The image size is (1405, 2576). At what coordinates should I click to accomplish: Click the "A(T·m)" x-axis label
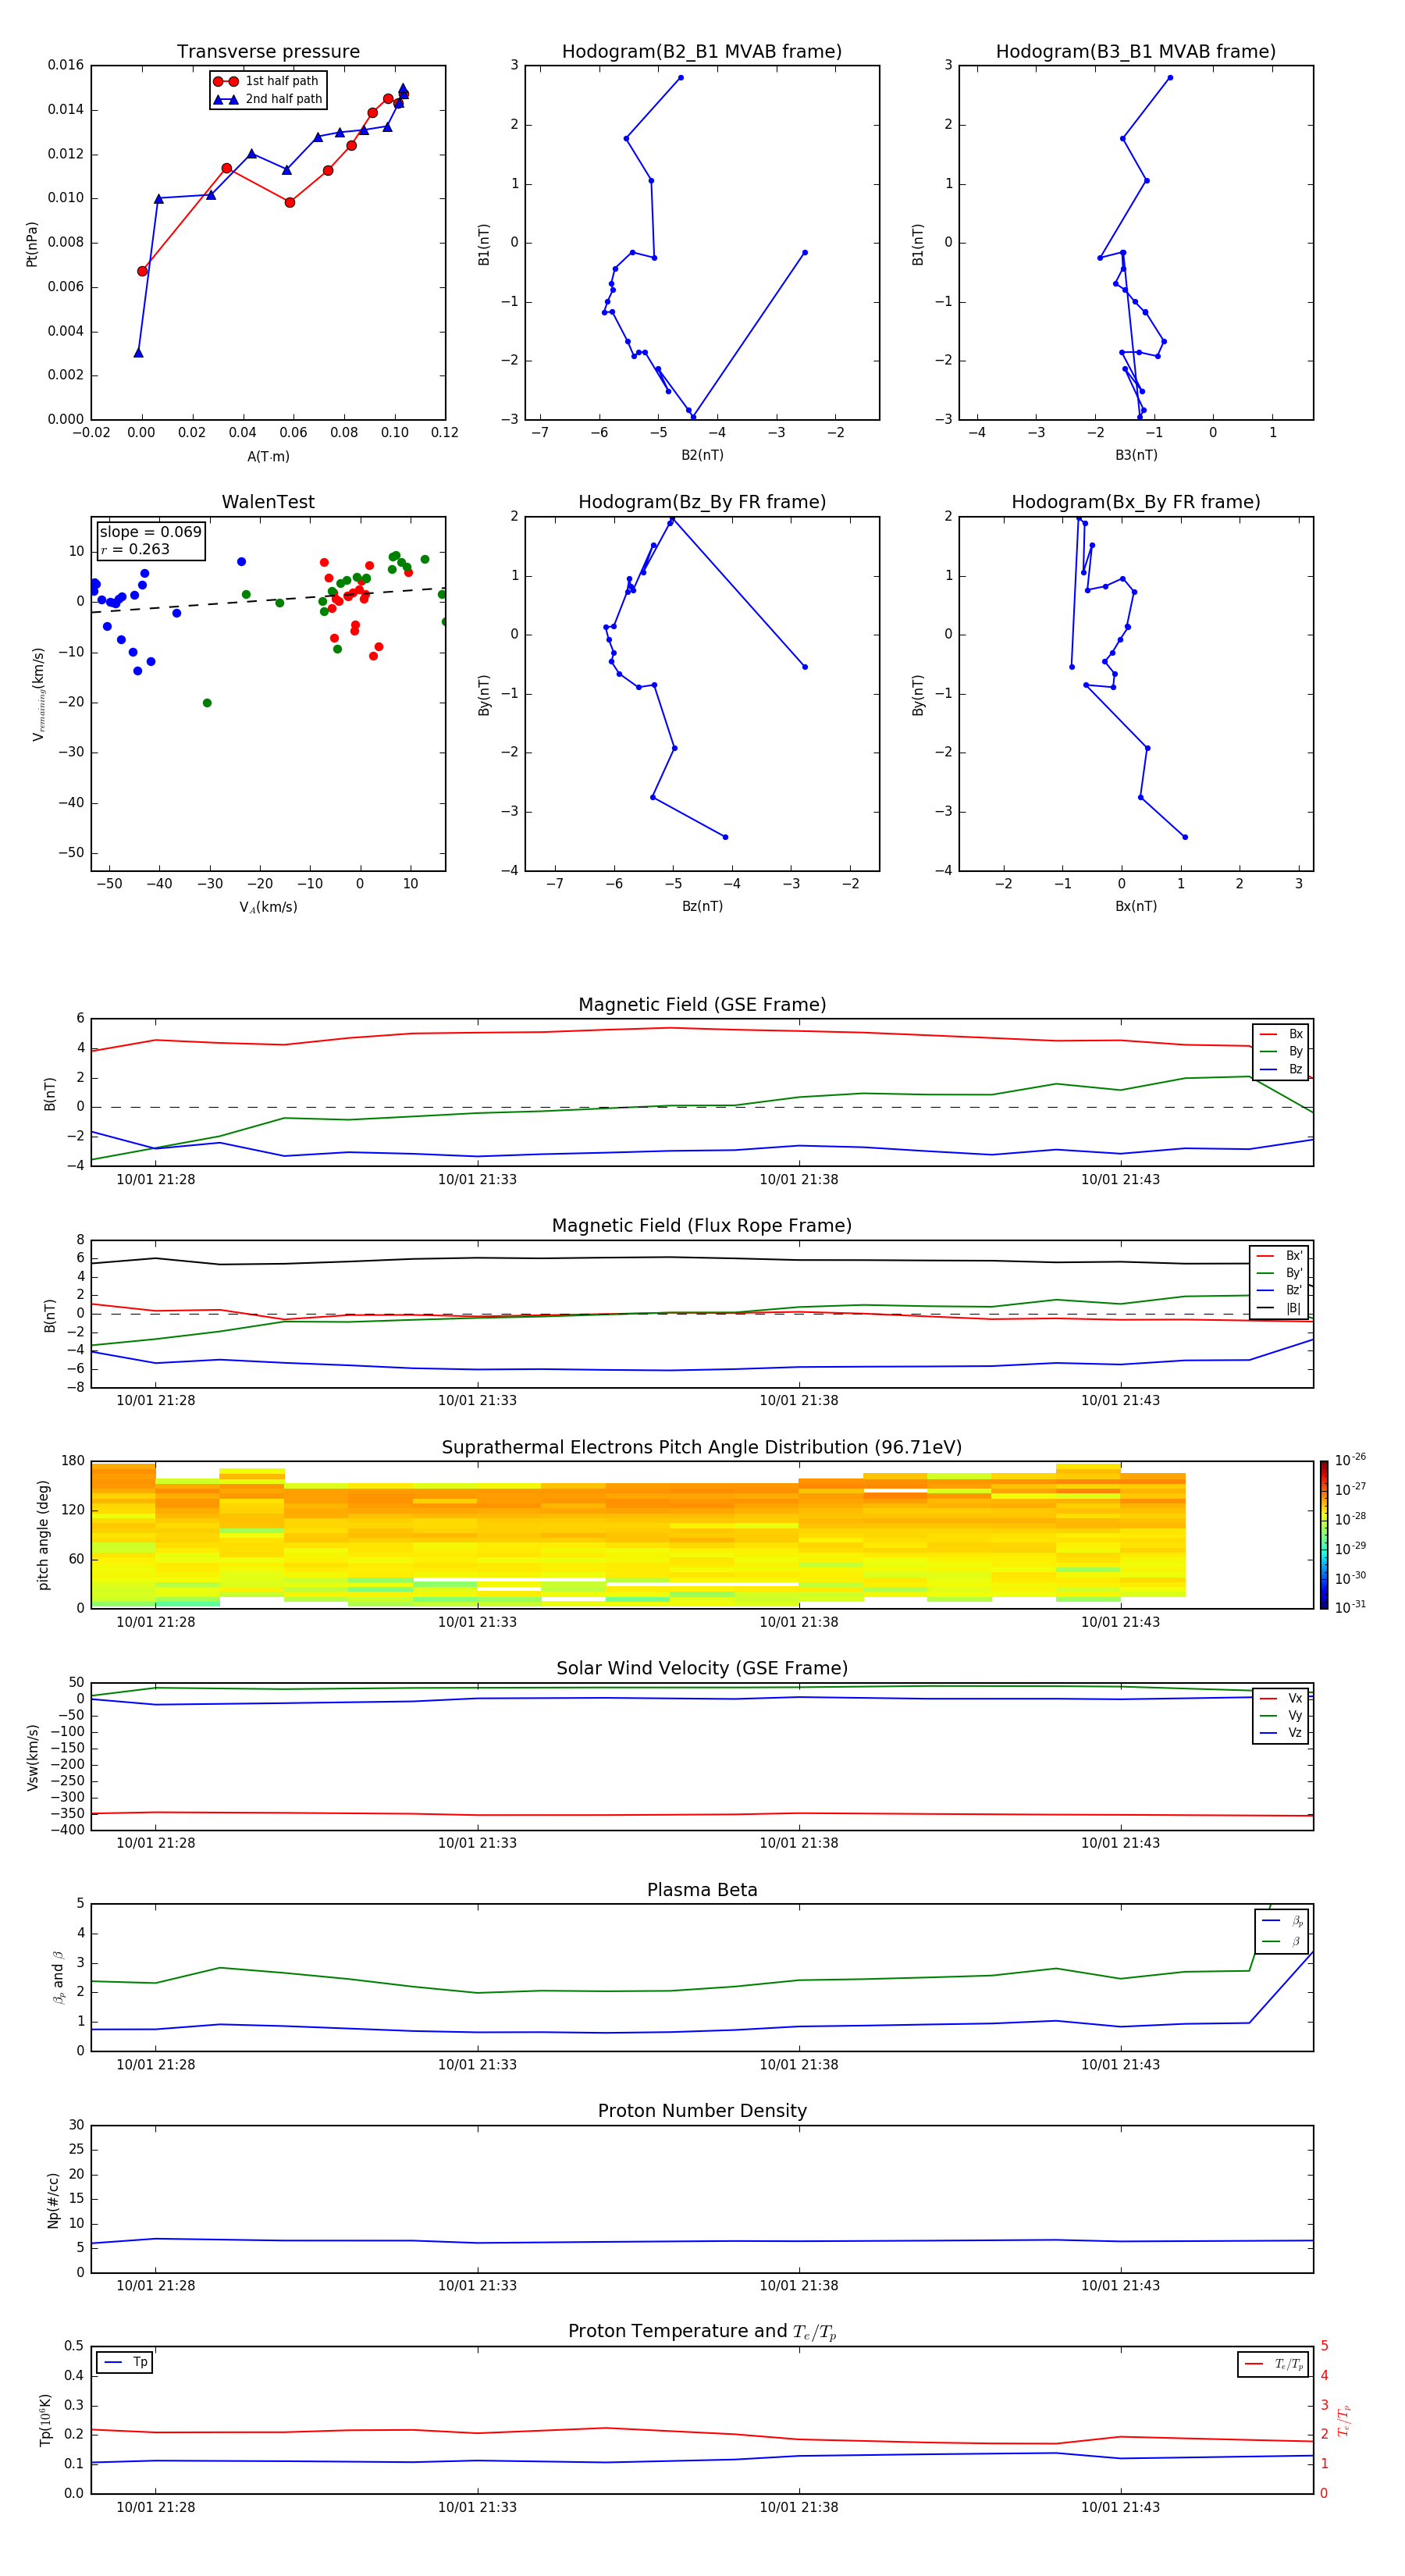click(x=268, y=456)
